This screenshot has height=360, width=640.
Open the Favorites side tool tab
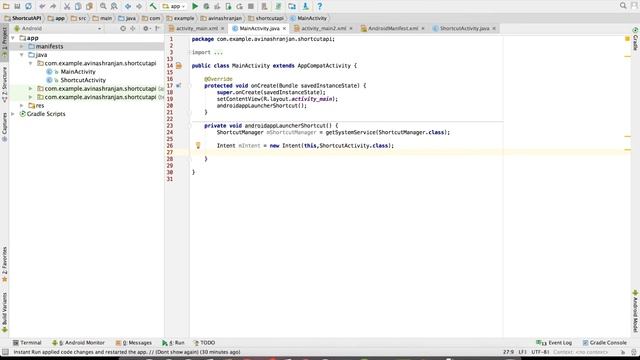4,264
